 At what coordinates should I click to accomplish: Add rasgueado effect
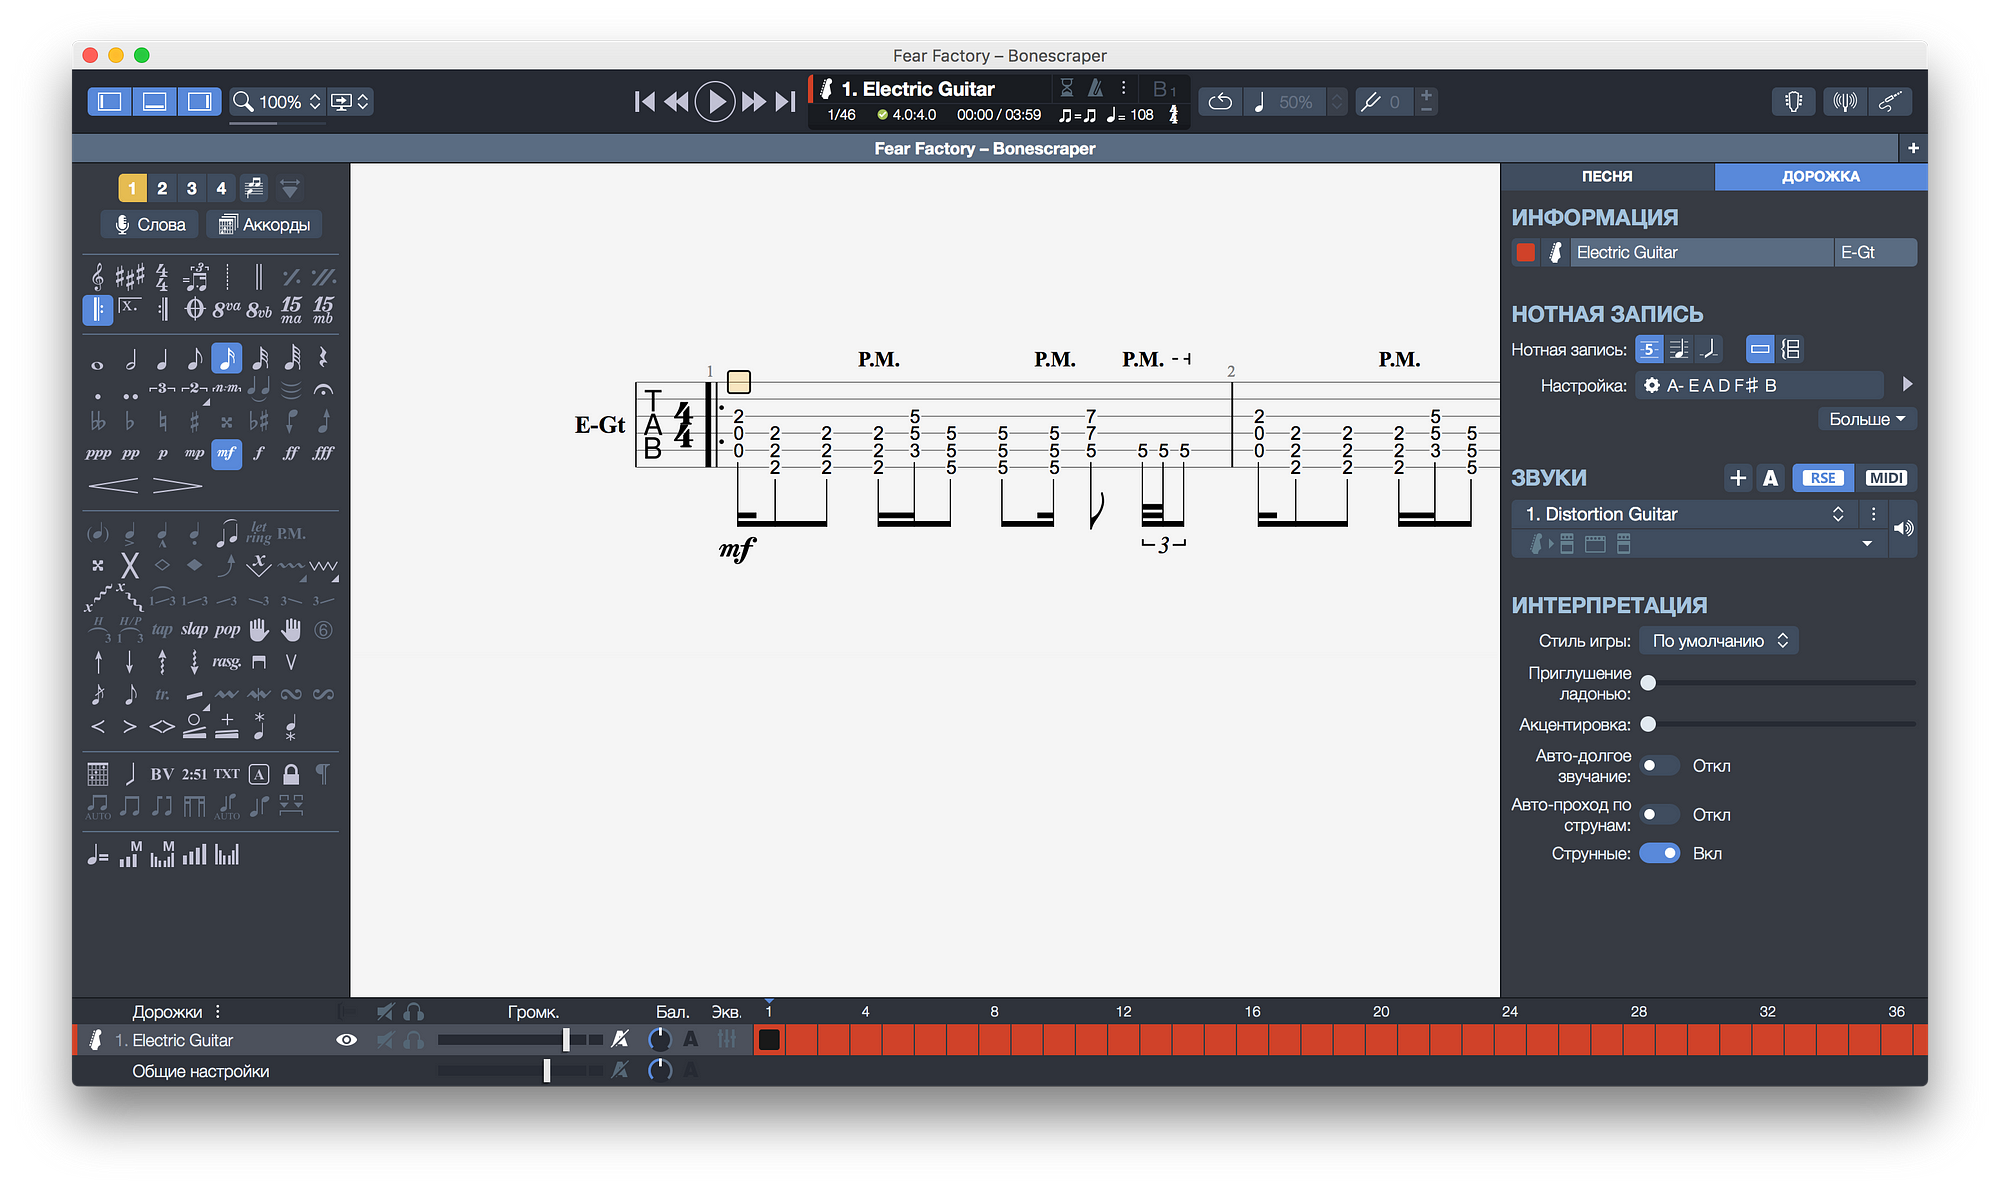tap(226, 662)
